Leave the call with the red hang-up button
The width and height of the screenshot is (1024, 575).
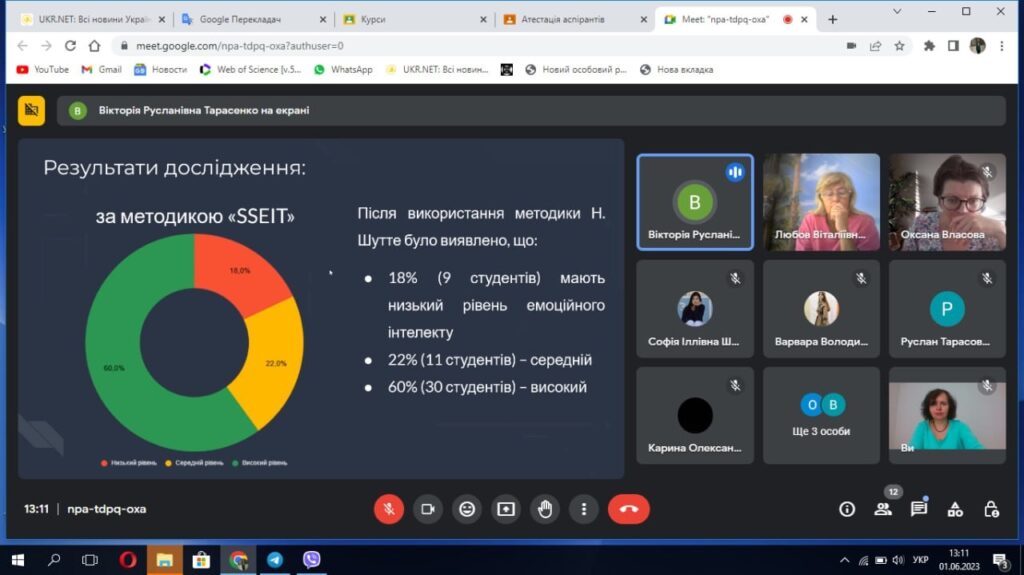628,509
